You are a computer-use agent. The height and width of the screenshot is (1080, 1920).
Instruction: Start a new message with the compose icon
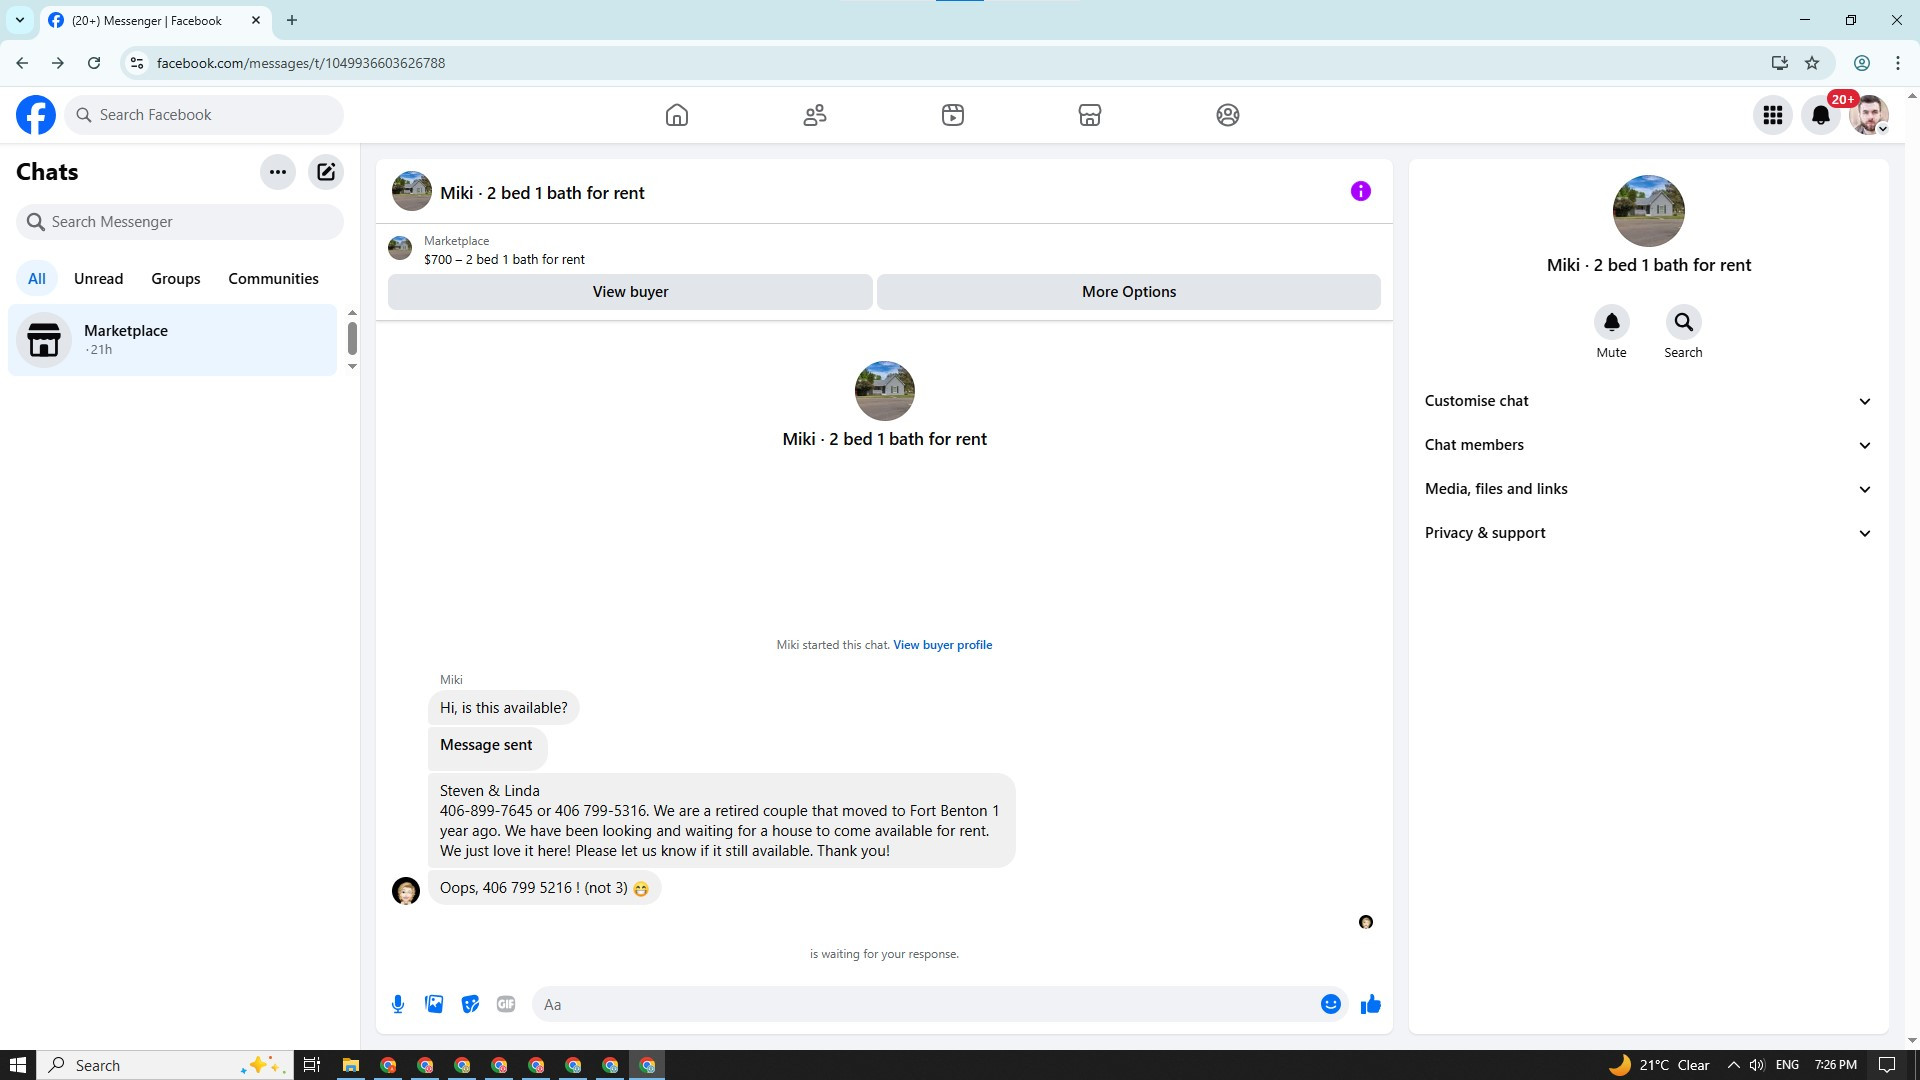[326, 172]
